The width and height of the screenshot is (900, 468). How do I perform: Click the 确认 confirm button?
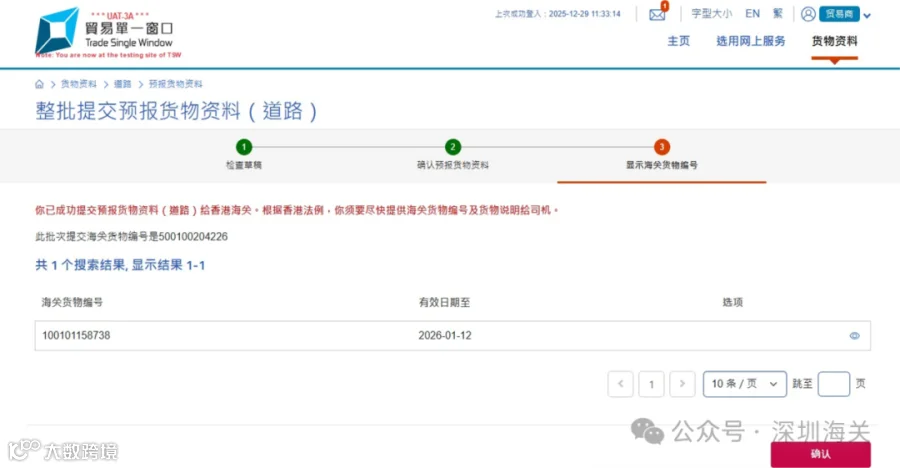820,454
